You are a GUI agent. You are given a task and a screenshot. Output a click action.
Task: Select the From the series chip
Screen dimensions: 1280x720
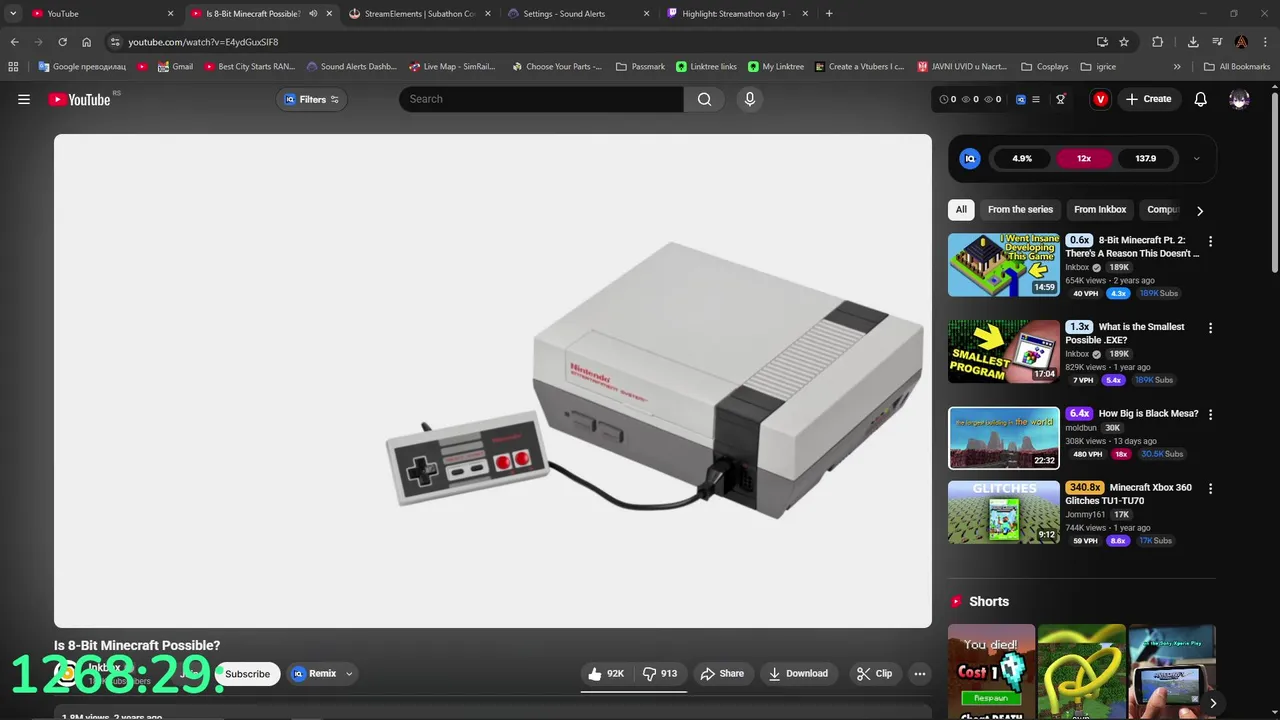(1020, 210)
